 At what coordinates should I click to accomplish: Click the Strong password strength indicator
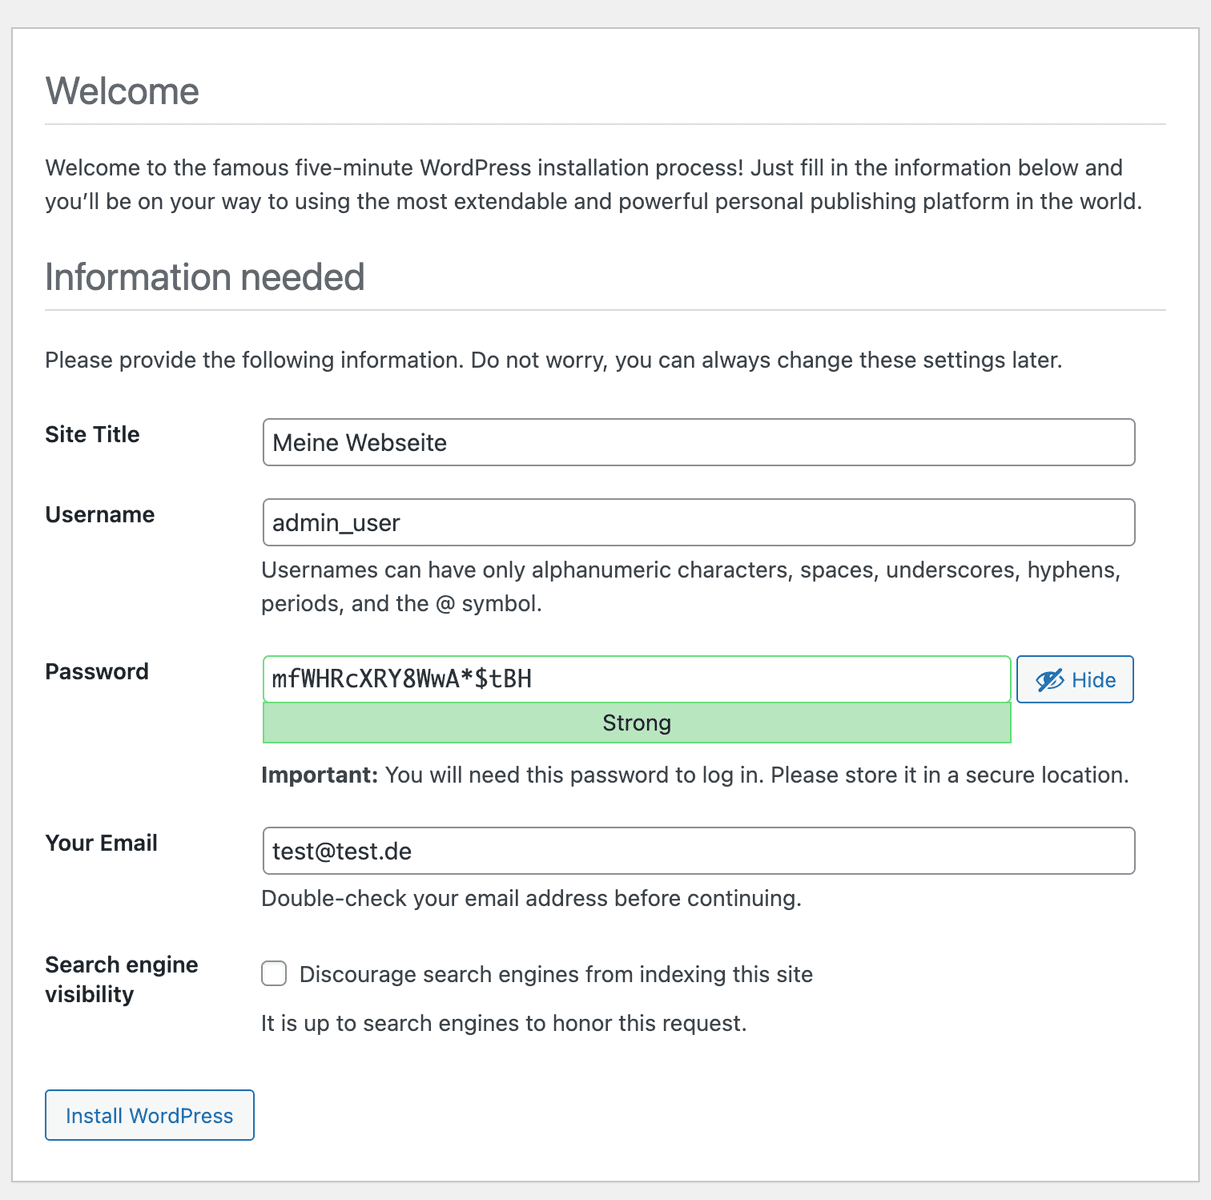636,722
